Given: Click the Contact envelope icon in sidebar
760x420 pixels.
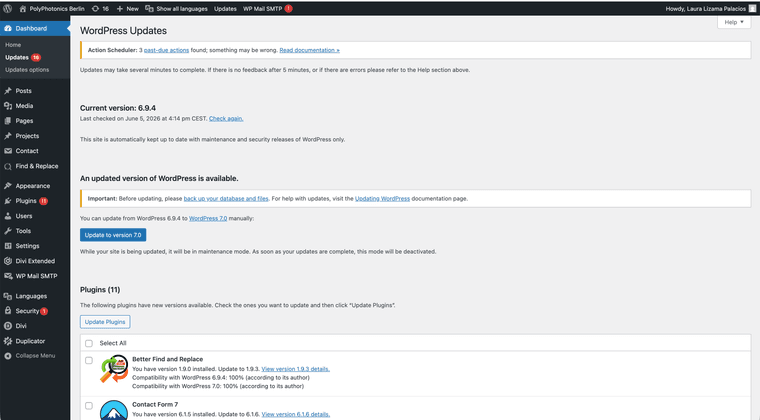Looking at the screenshot, I should pyautogui.click(x=8, y=151).
